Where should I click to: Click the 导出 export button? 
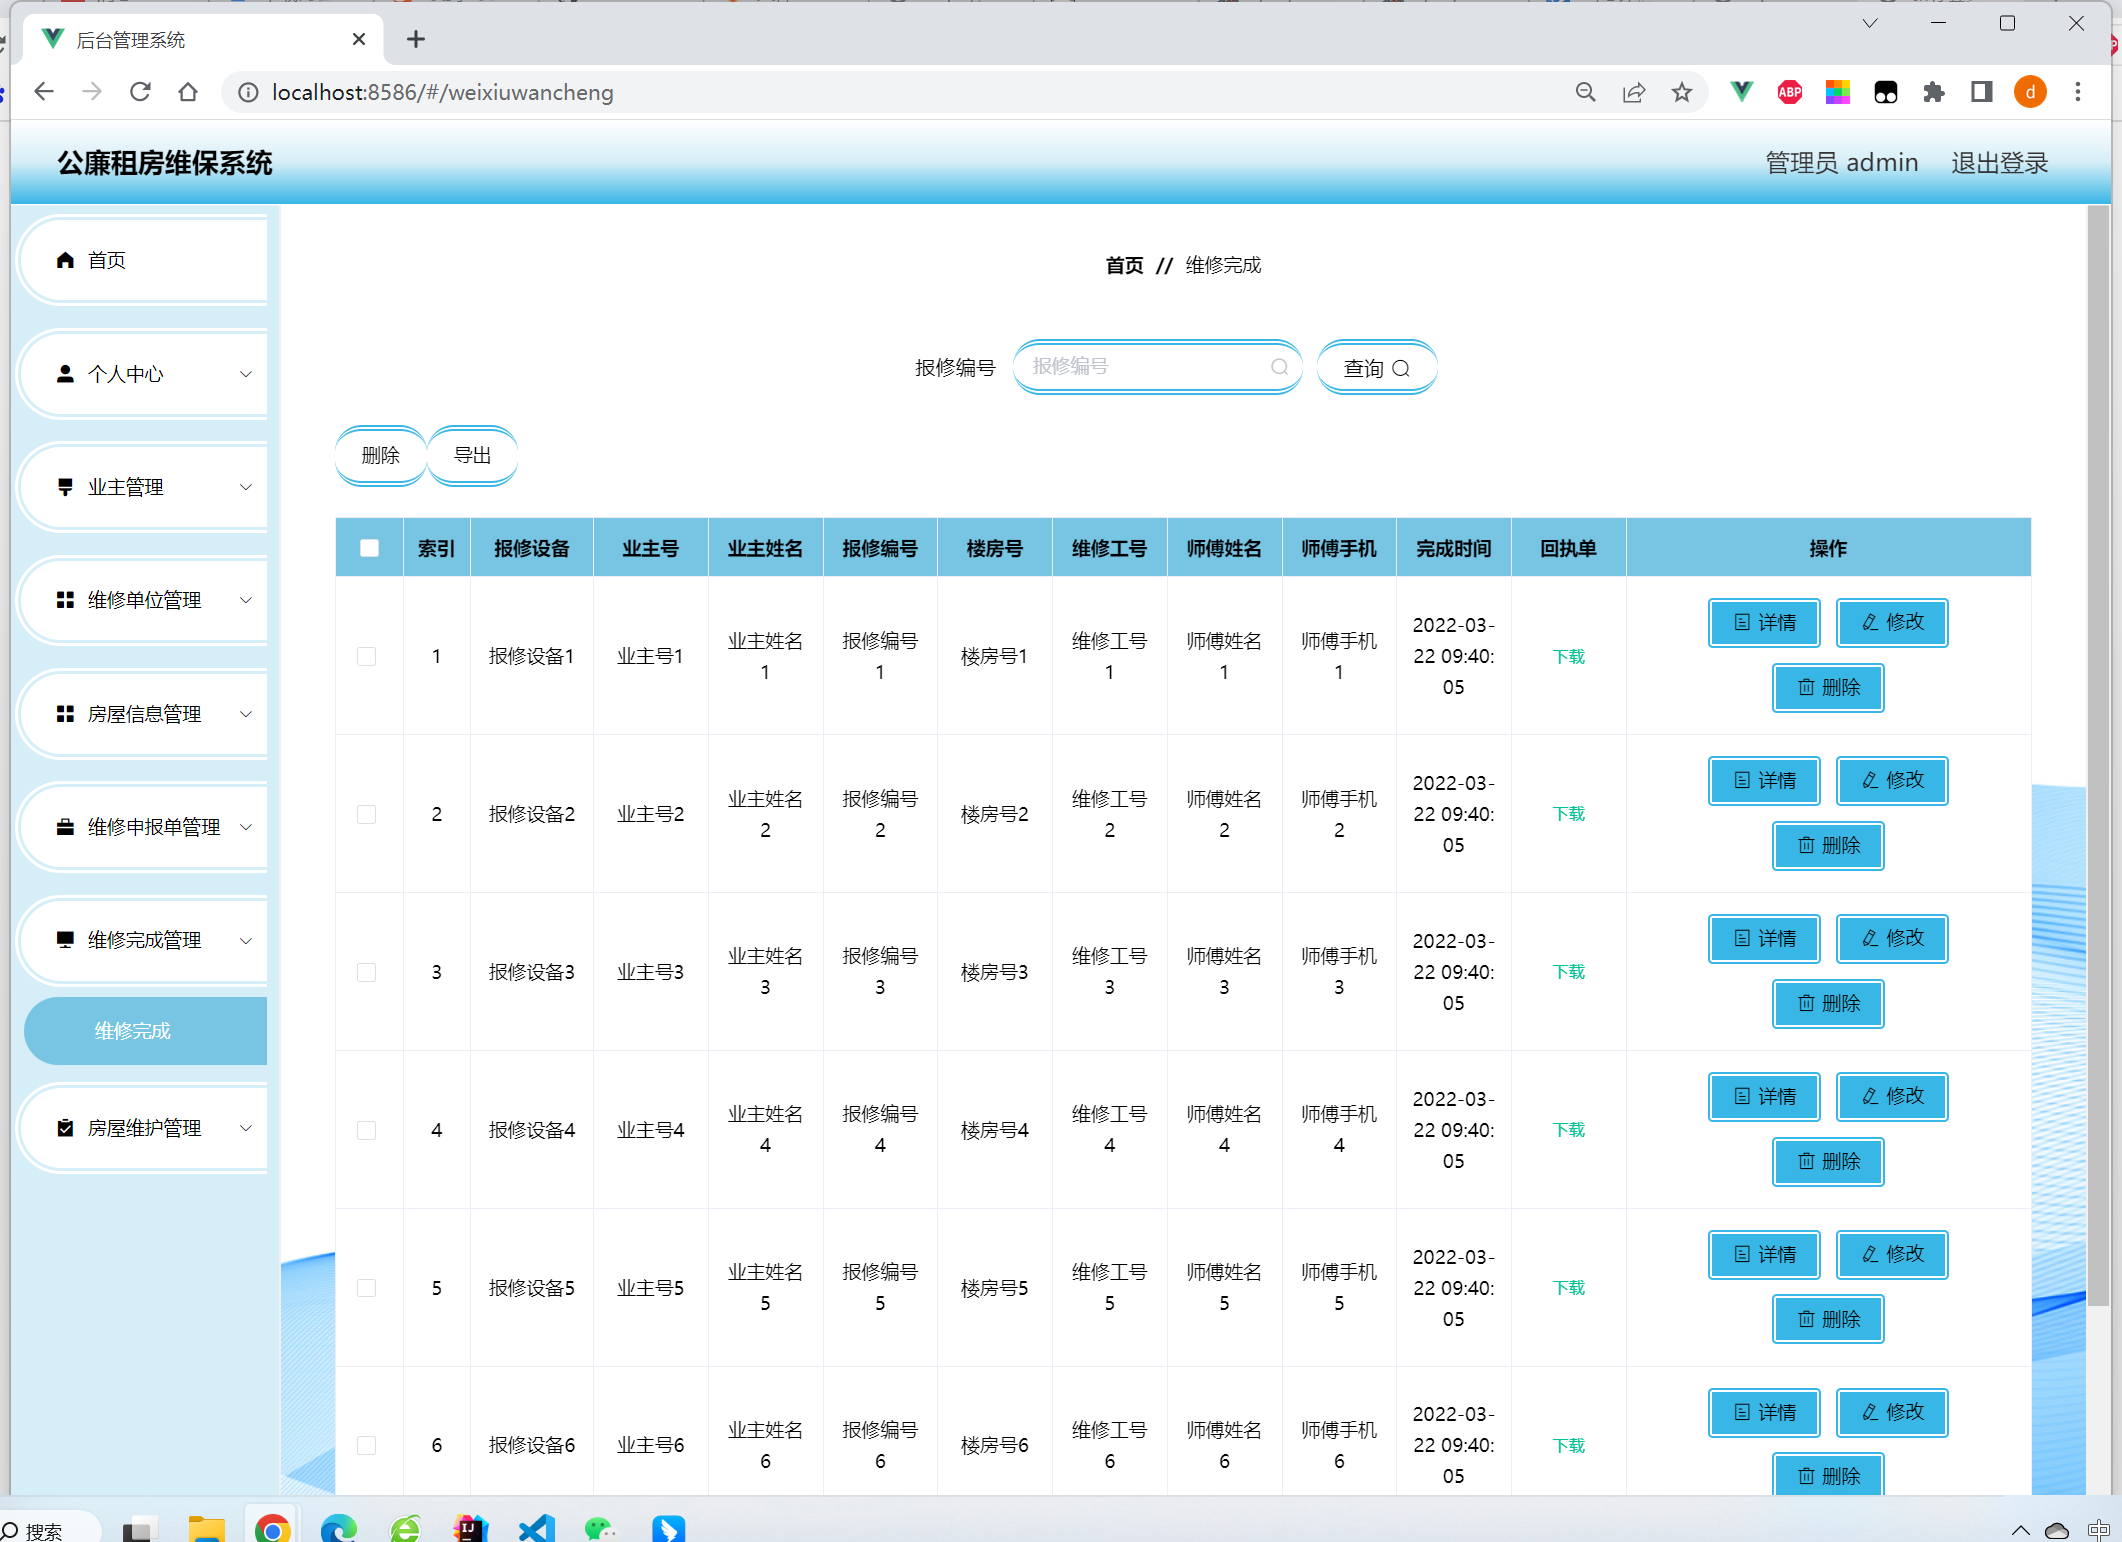pos(472,456)
